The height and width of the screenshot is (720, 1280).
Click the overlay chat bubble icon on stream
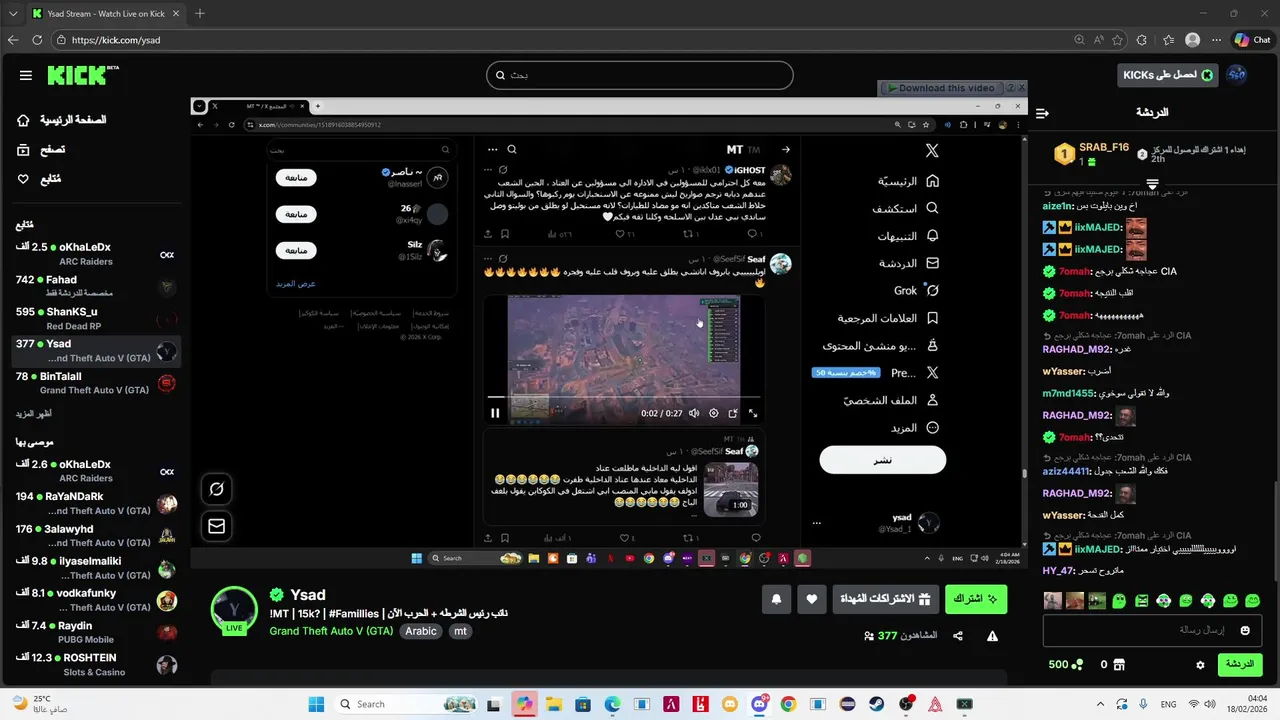pyautogui.click(x=216, y=489)
